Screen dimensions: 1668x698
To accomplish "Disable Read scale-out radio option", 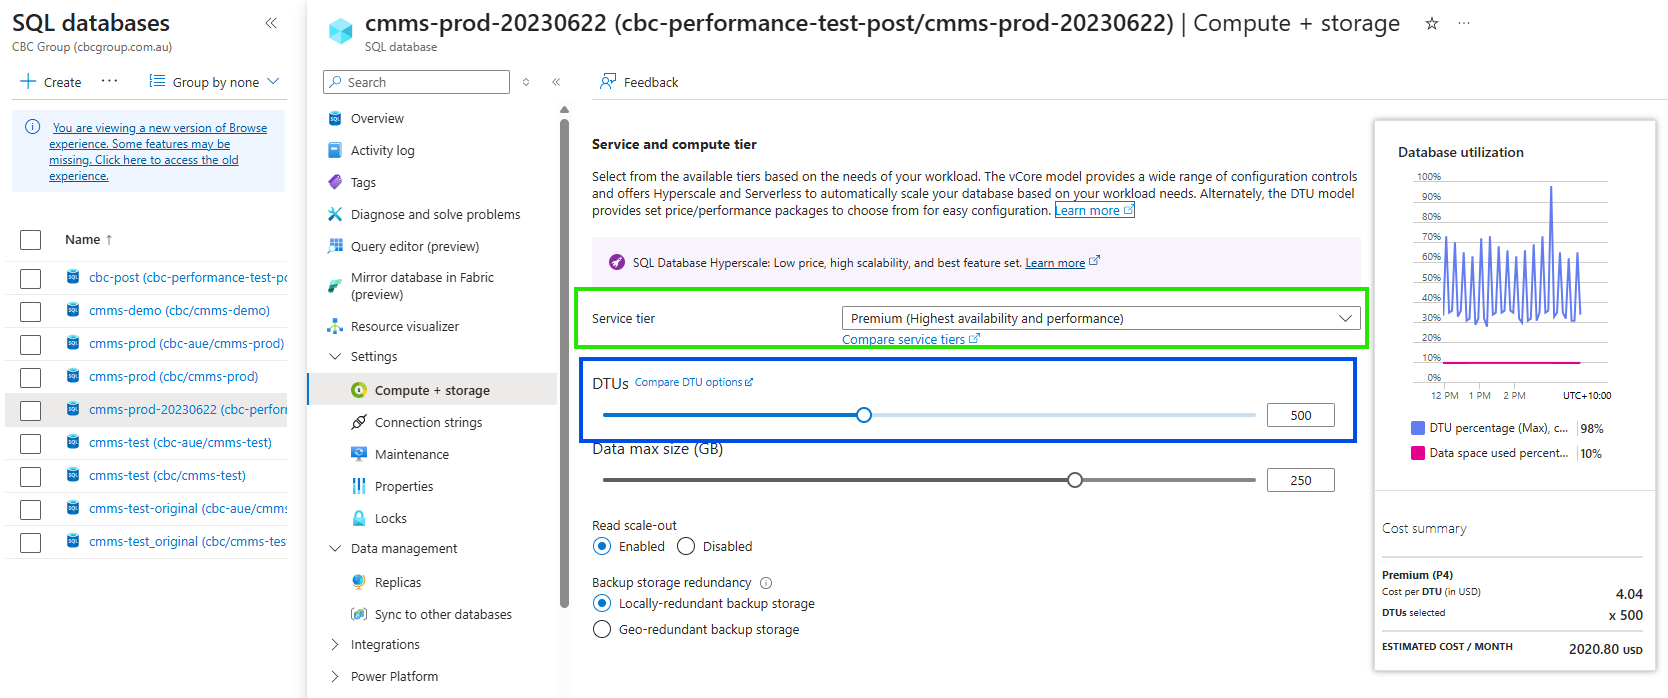I will click(686, 546).
